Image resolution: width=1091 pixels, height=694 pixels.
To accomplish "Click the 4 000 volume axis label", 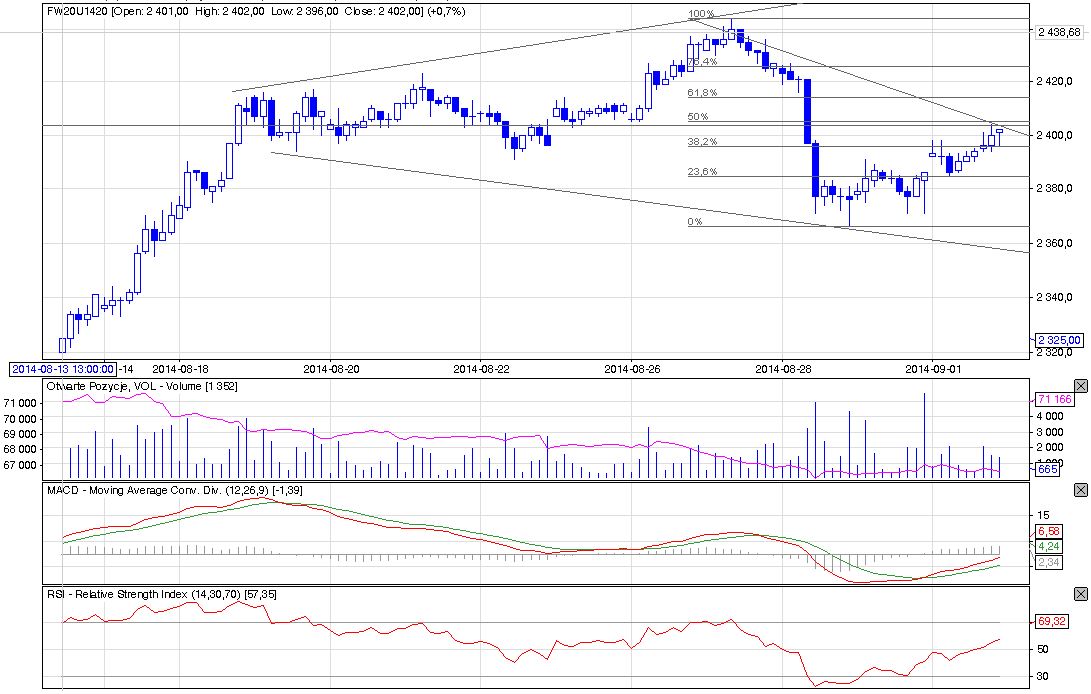I will tap(1050, 416).
